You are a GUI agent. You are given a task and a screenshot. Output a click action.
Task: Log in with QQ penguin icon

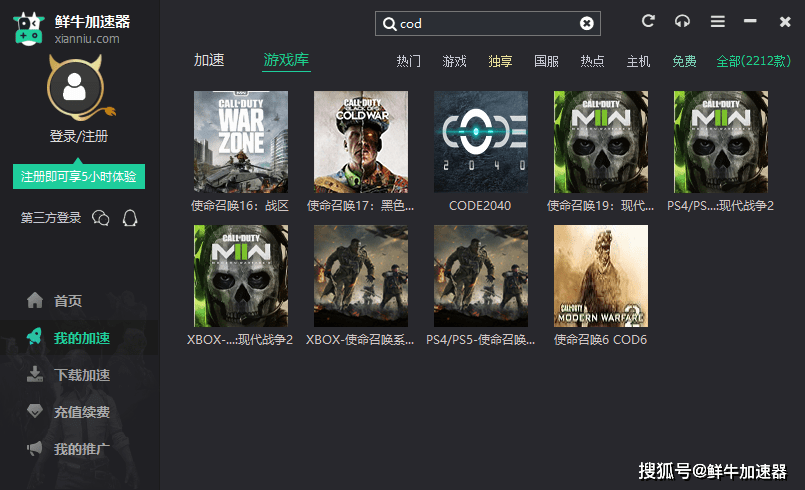130,218
